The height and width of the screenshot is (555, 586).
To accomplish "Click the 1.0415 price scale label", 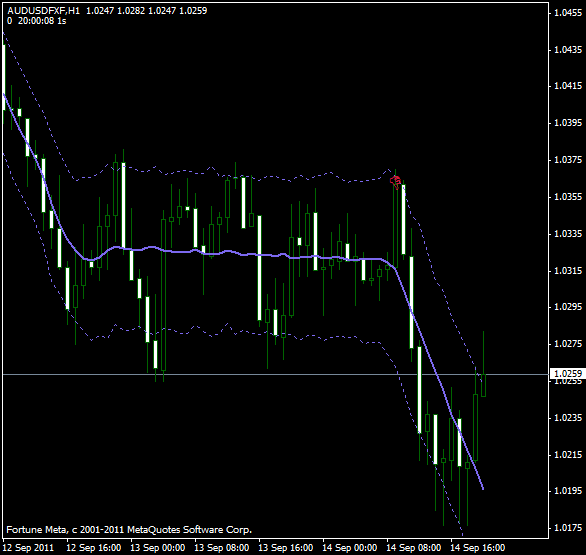I will pos(568,86).
